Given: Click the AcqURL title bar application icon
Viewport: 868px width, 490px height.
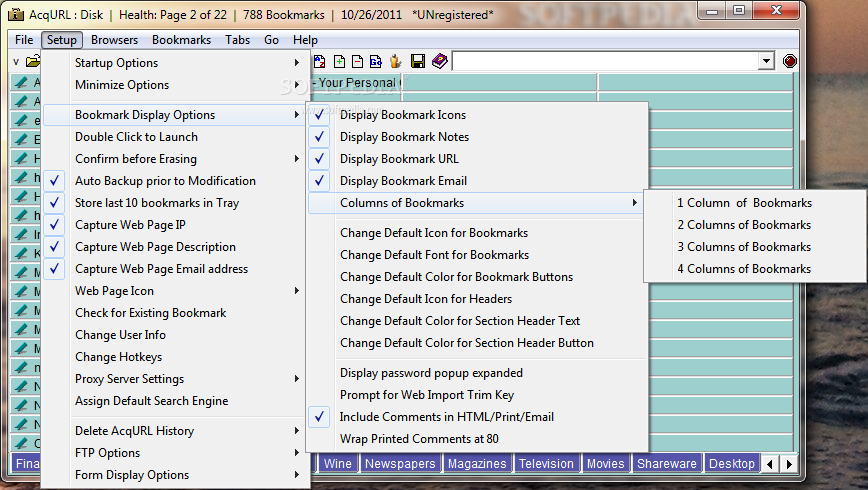Looking at the screenshot, I should [x=17, y=14].
